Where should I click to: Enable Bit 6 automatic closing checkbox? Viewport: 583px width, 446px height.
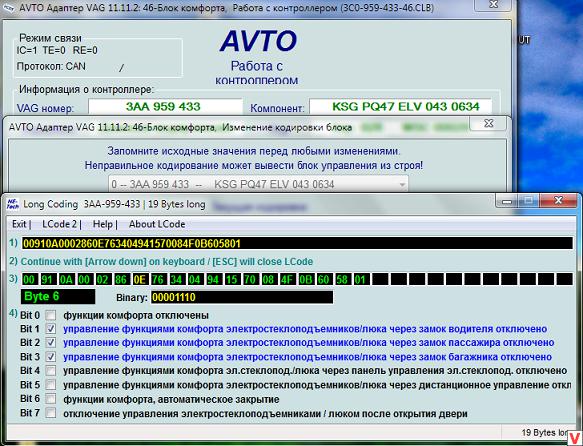click(51, 399)
